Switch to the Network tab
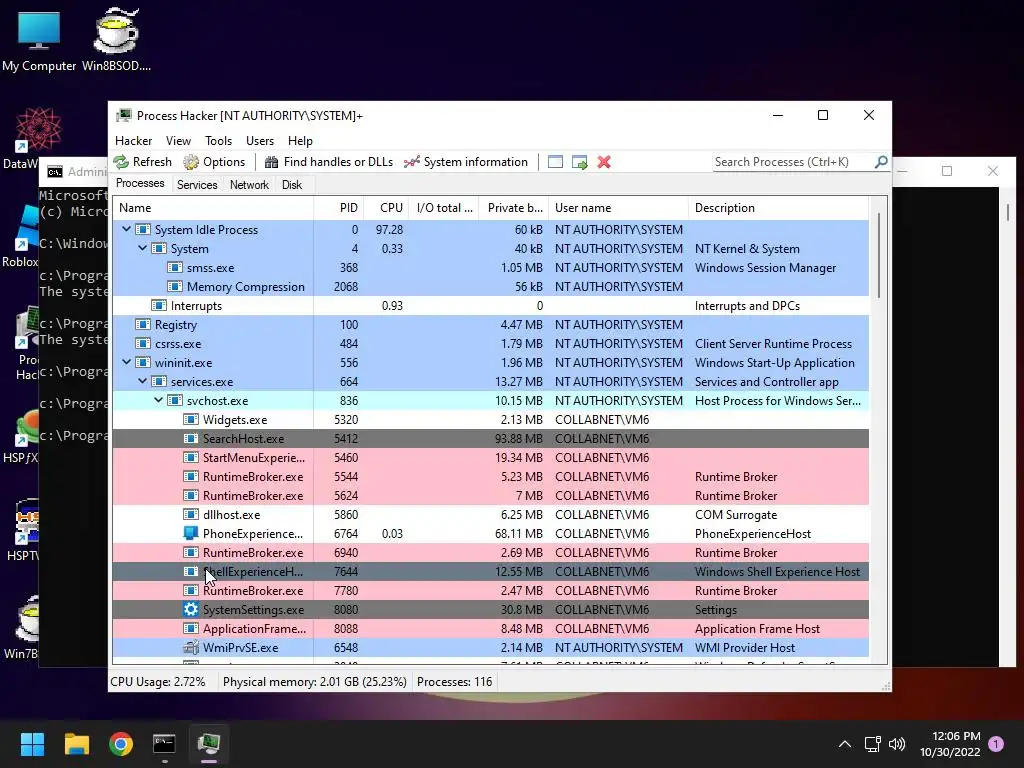 249,185
